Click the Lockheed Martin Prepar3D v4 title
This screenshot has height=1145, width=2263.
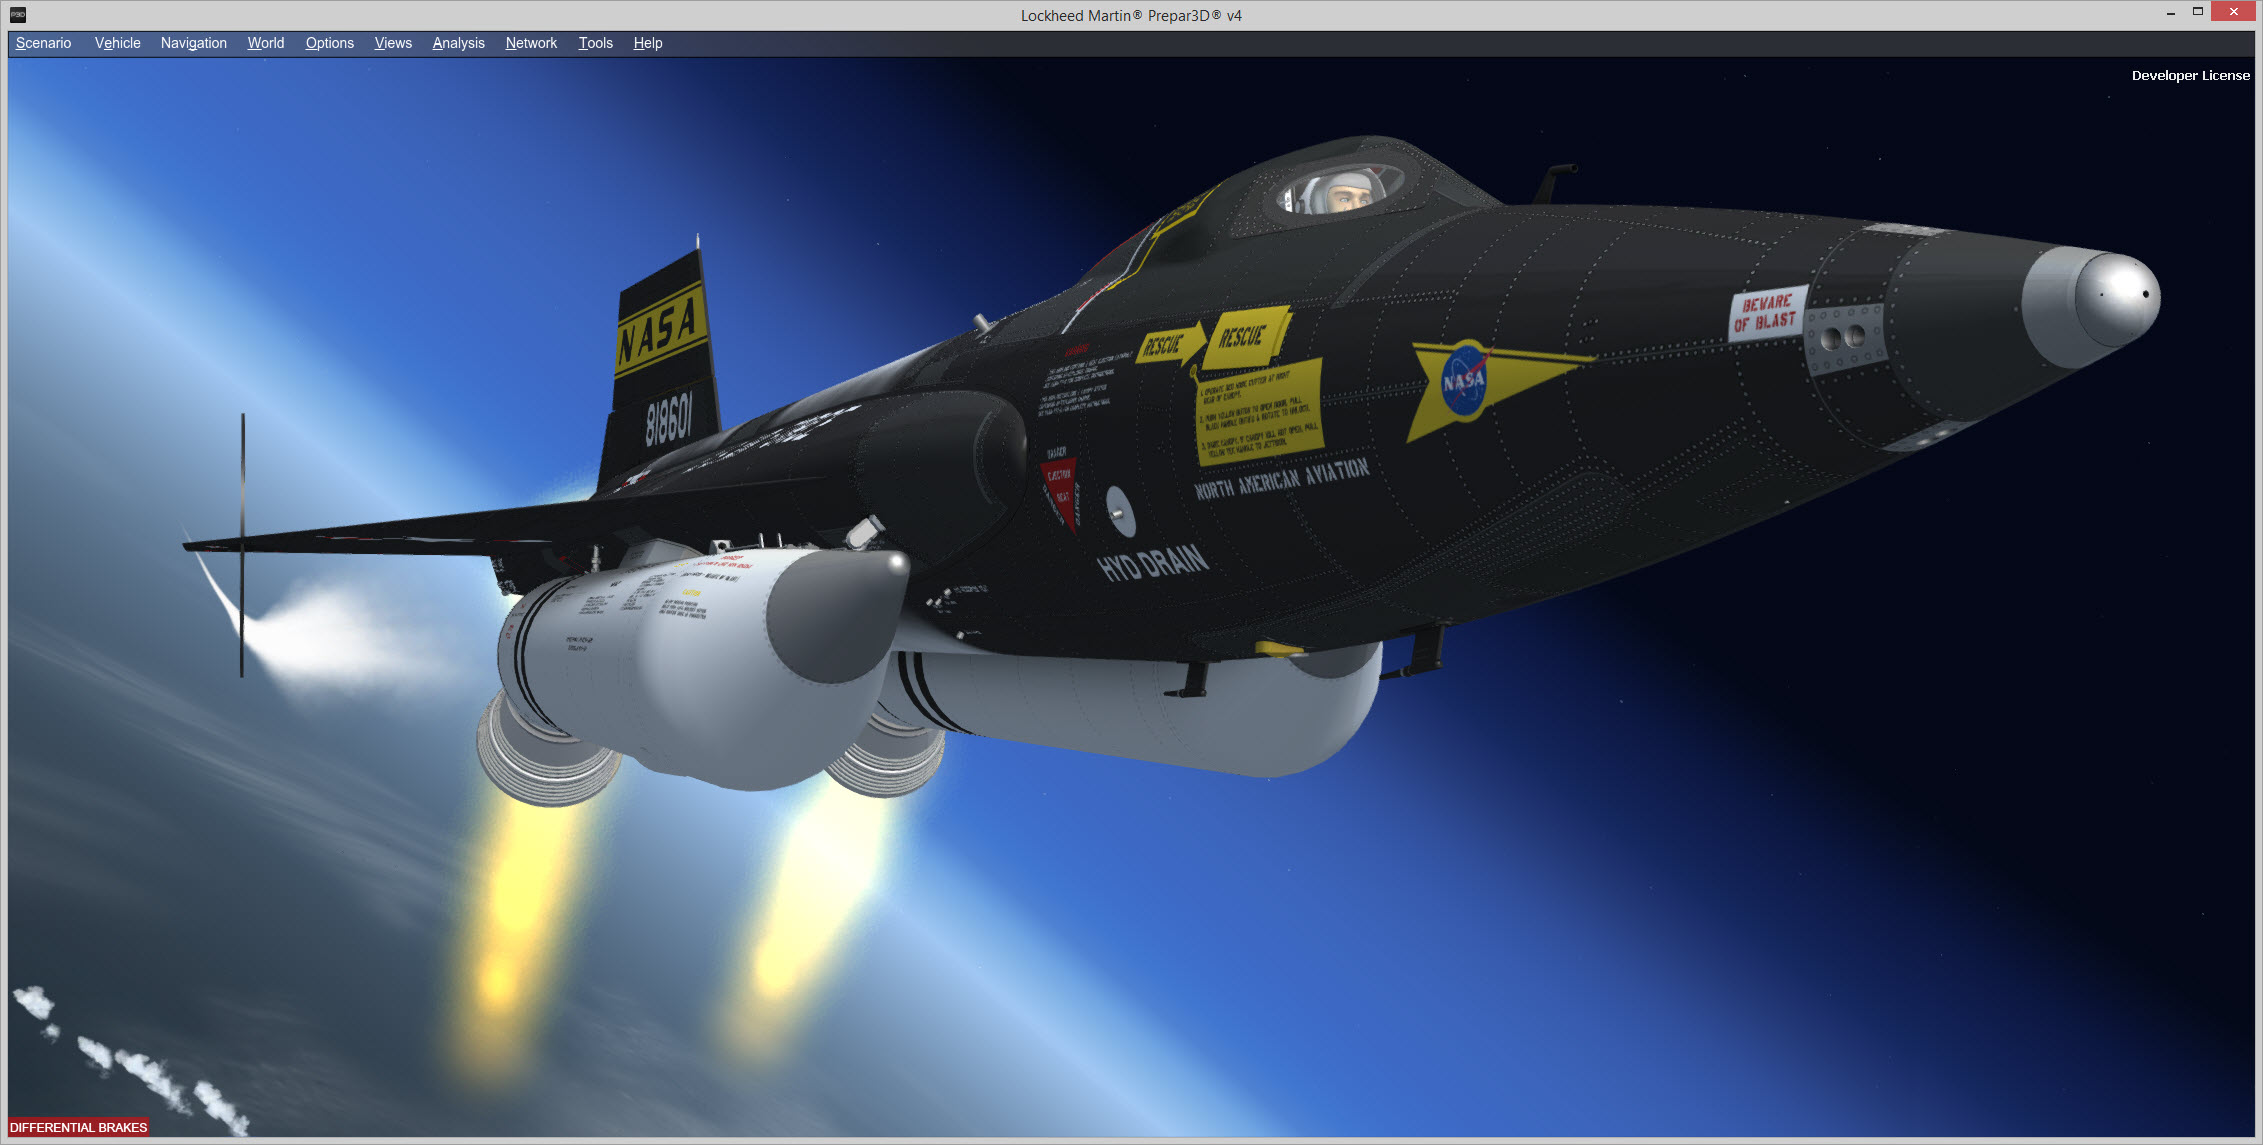[1131, 15]
